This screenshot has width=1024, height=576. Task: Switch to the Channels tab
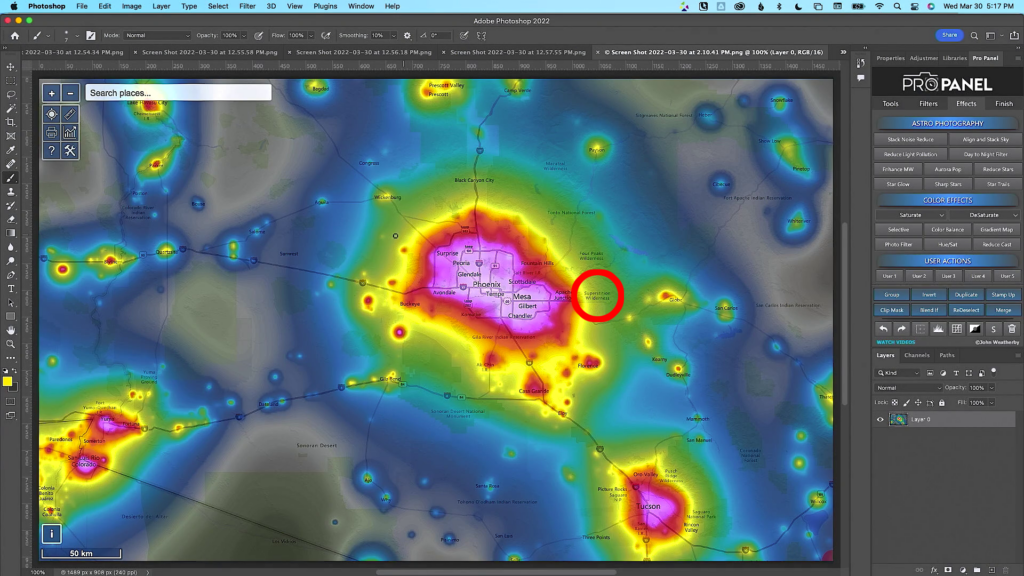(916, 355)
